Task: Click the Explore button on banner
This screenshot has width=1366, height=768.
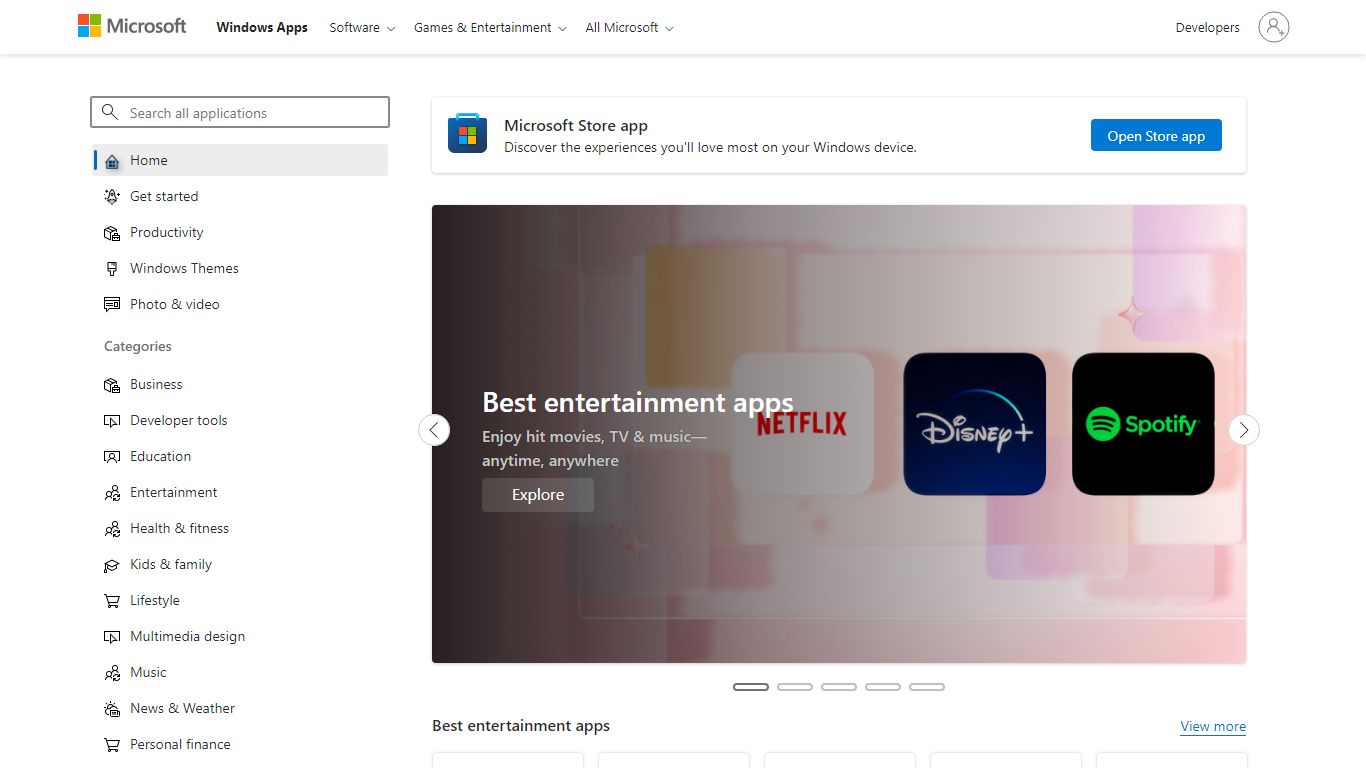Action: point(538,495)
